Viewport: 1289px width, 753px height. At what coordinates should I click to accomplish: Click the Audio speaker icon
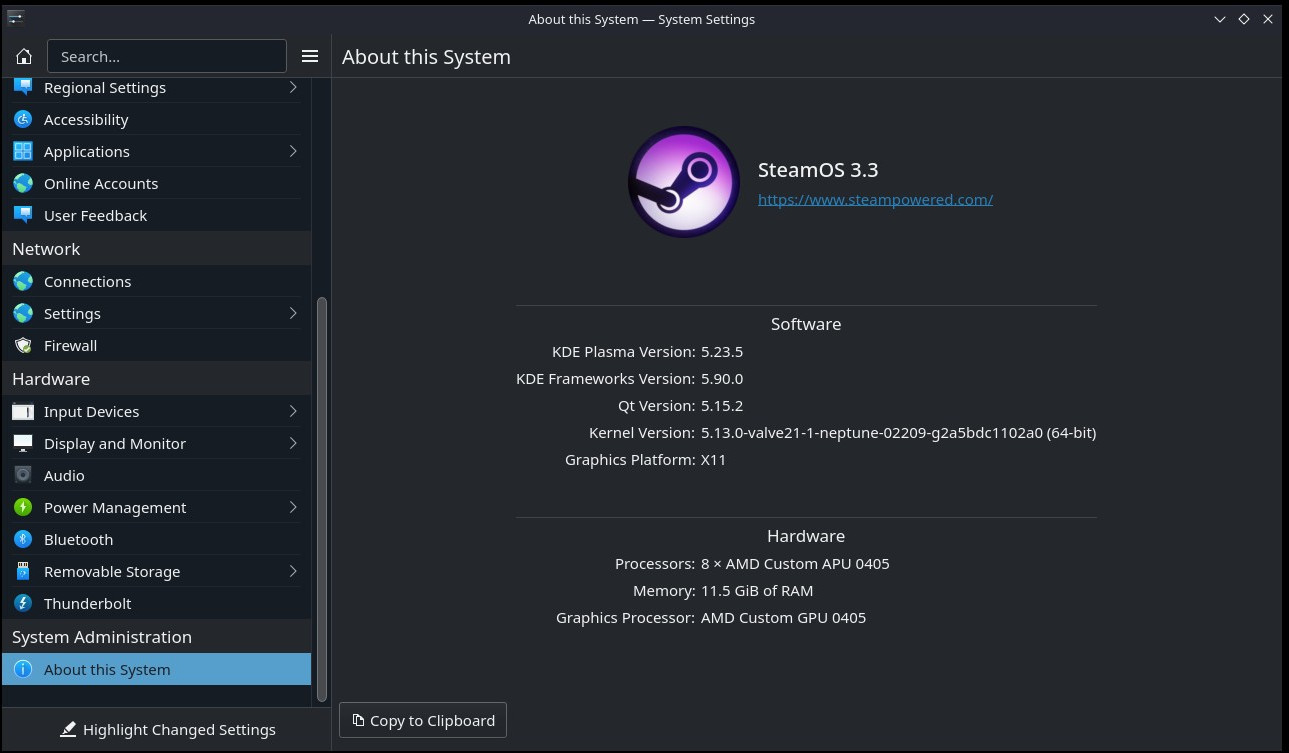point(23,475)
